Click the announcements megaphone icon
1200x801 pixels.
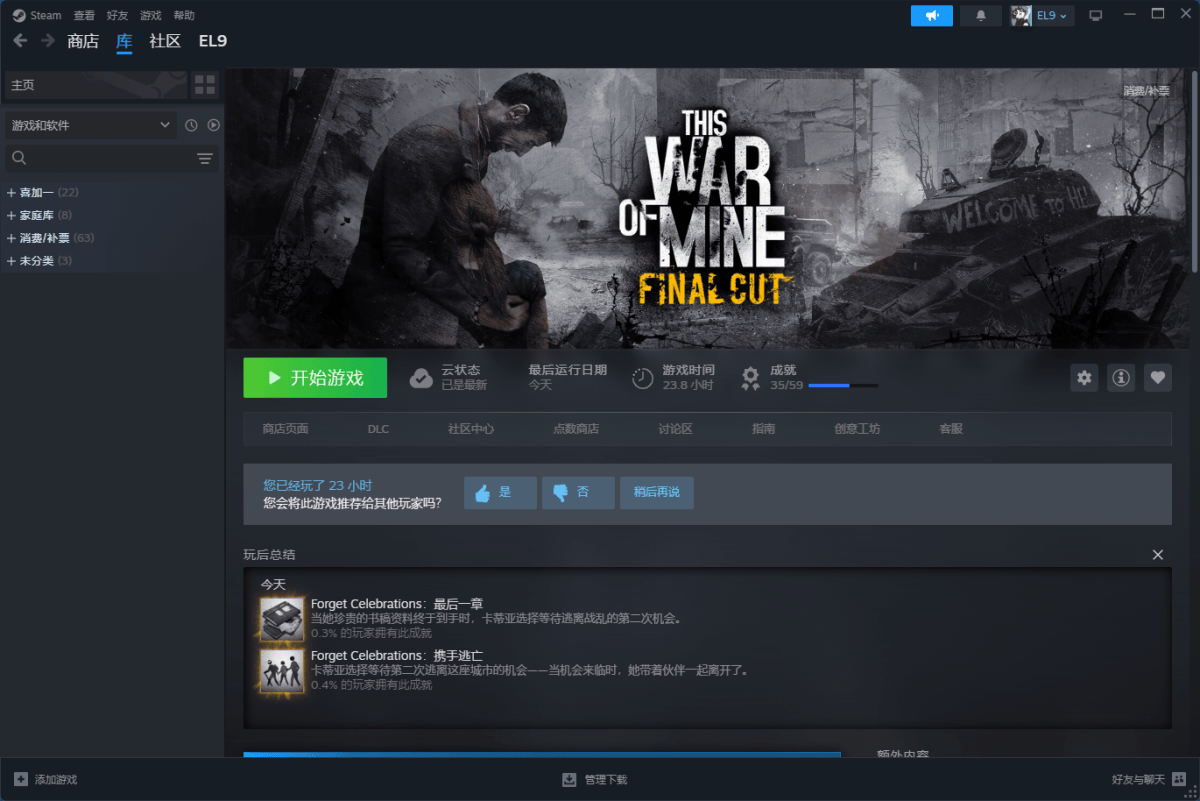click(x=931, y=15)
